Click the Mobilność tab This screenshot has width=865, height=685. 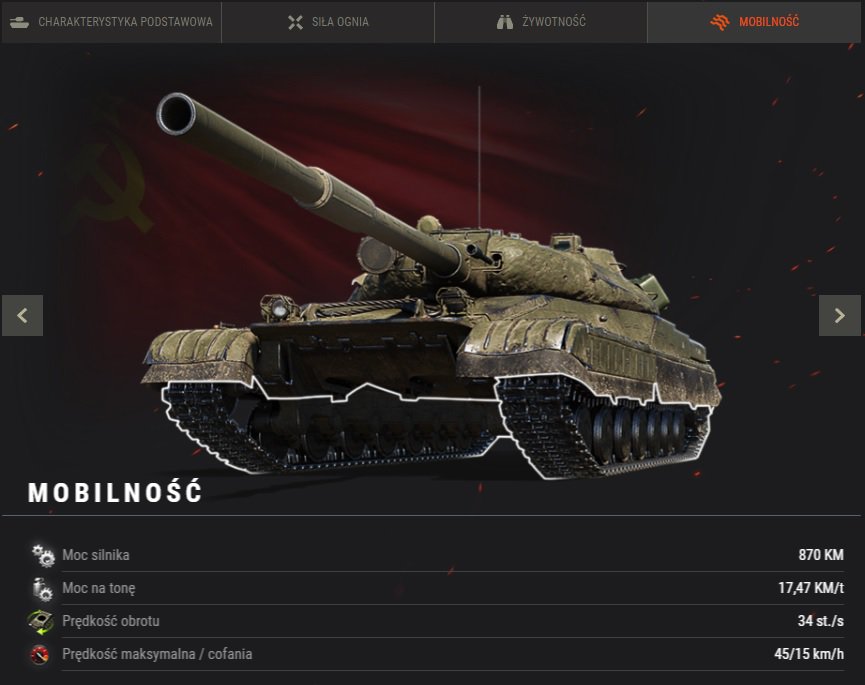754,22
